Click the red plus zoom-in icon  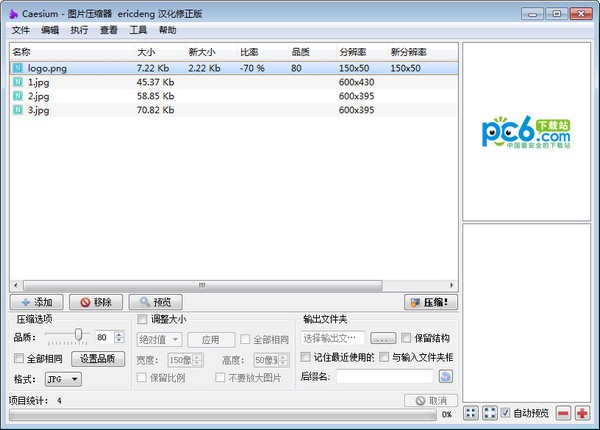tap(583, 413)
